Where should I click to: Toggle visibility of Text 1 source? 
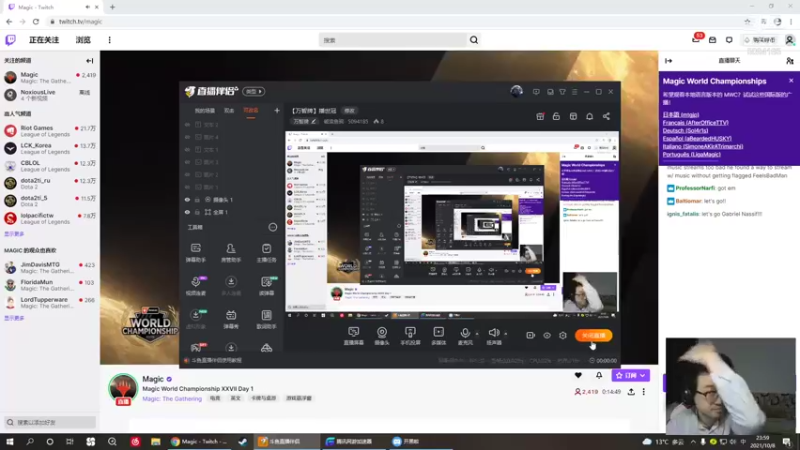click(187, 149)
